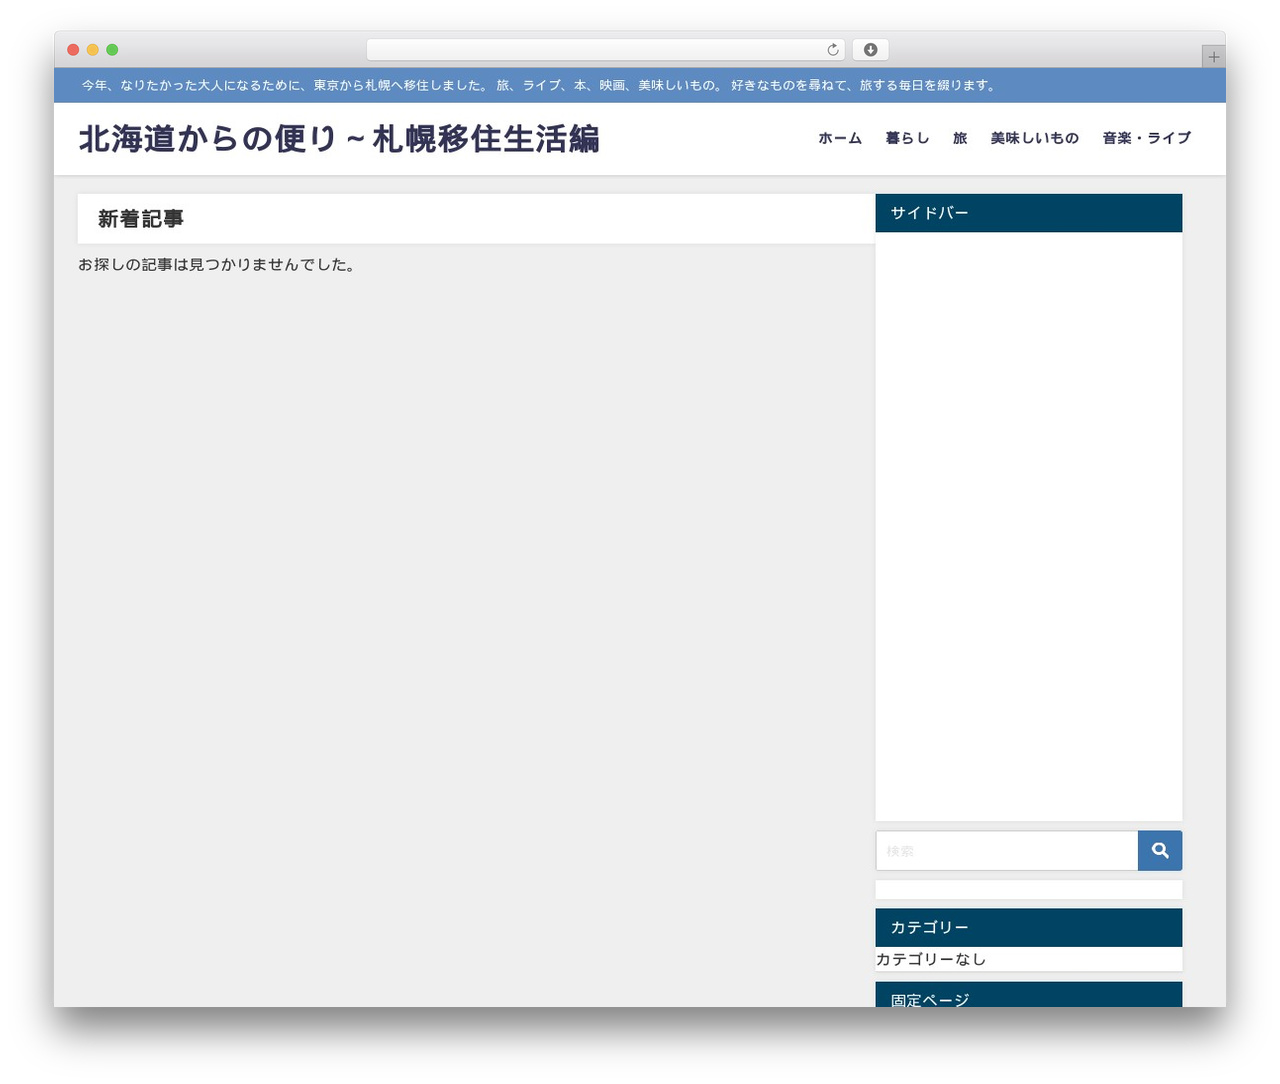Focus the 検索 search input field
The height and width of the screenshot is (1084, 1280).
(x=1007, y=851)
